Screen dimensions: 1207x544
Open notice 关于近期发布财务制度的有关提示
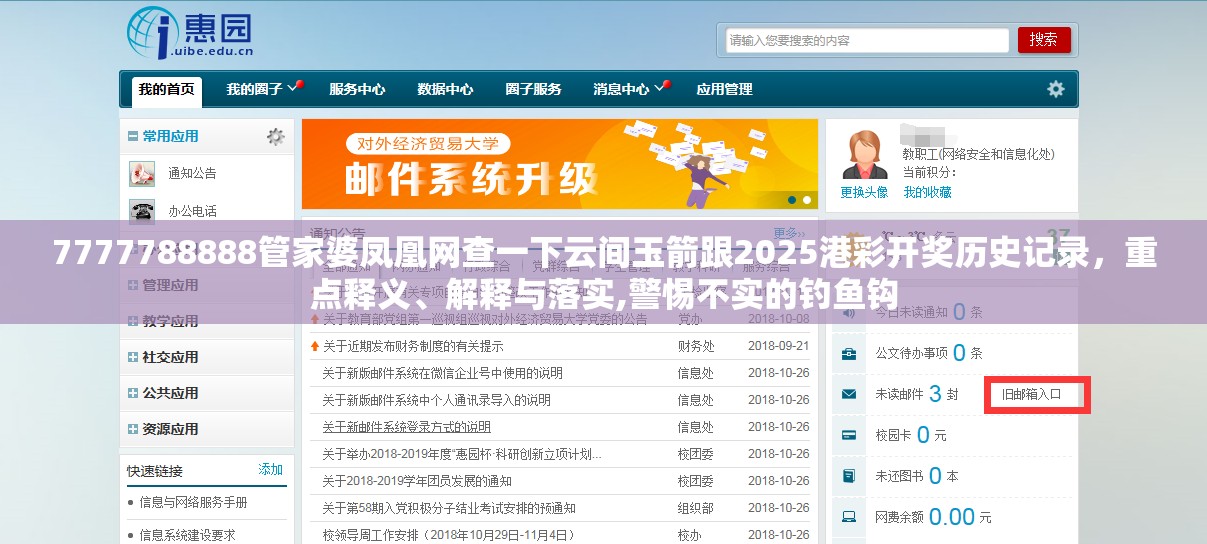tap(412, 346)
